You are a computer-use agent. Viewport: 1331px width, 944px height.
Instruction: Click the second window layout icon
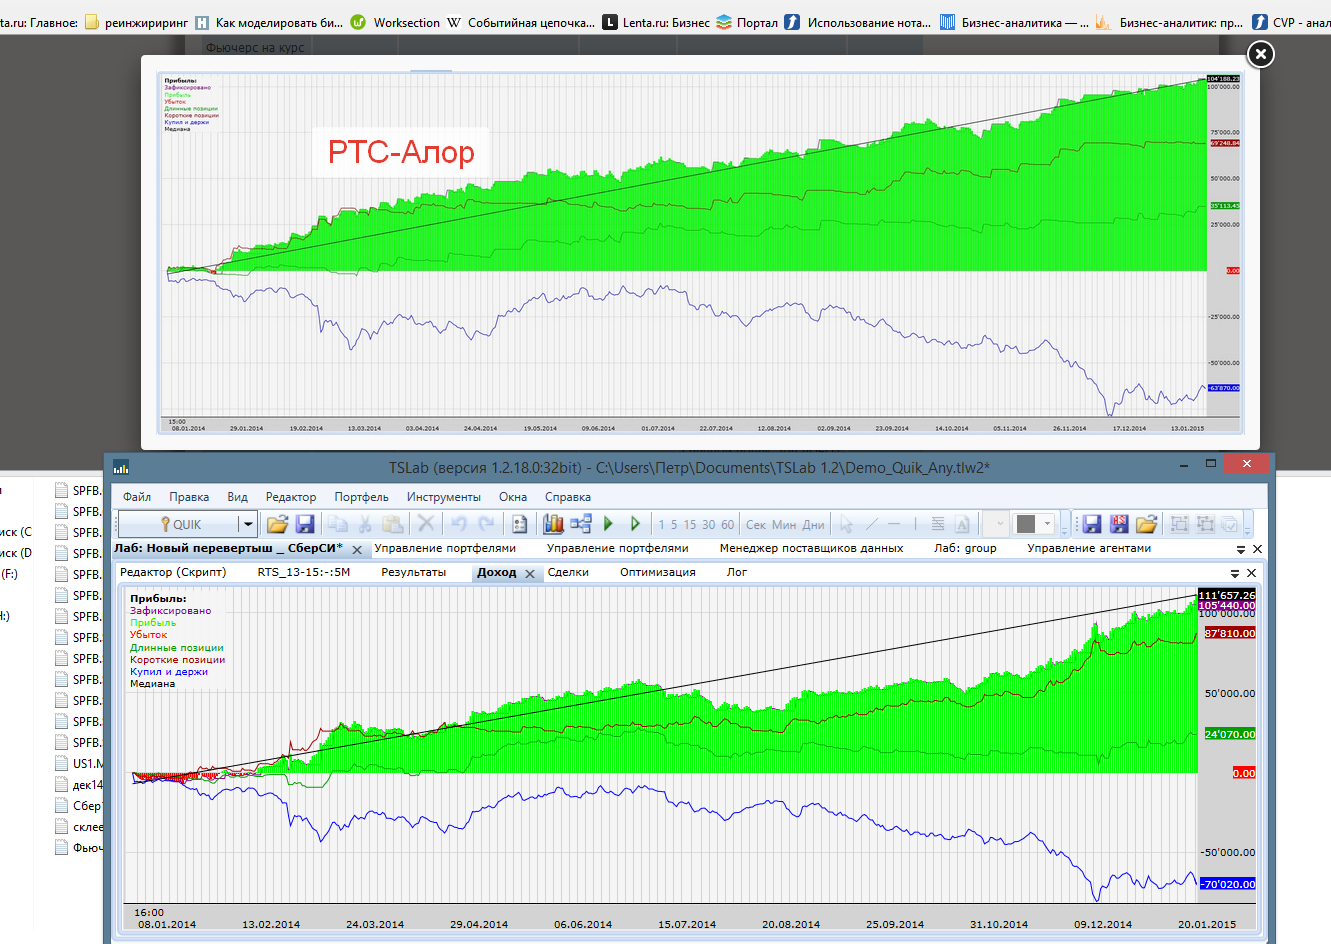tap(1205, 524)
